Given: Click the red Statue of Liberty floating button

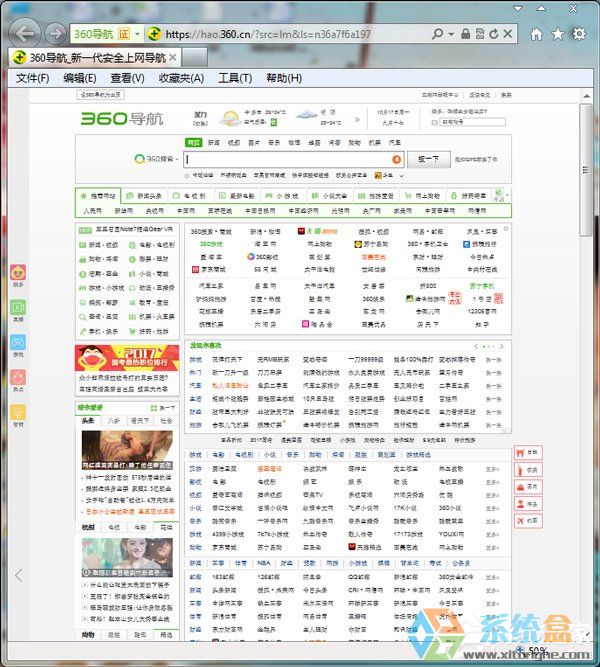Looking at the screenshot, I should 528,470.
